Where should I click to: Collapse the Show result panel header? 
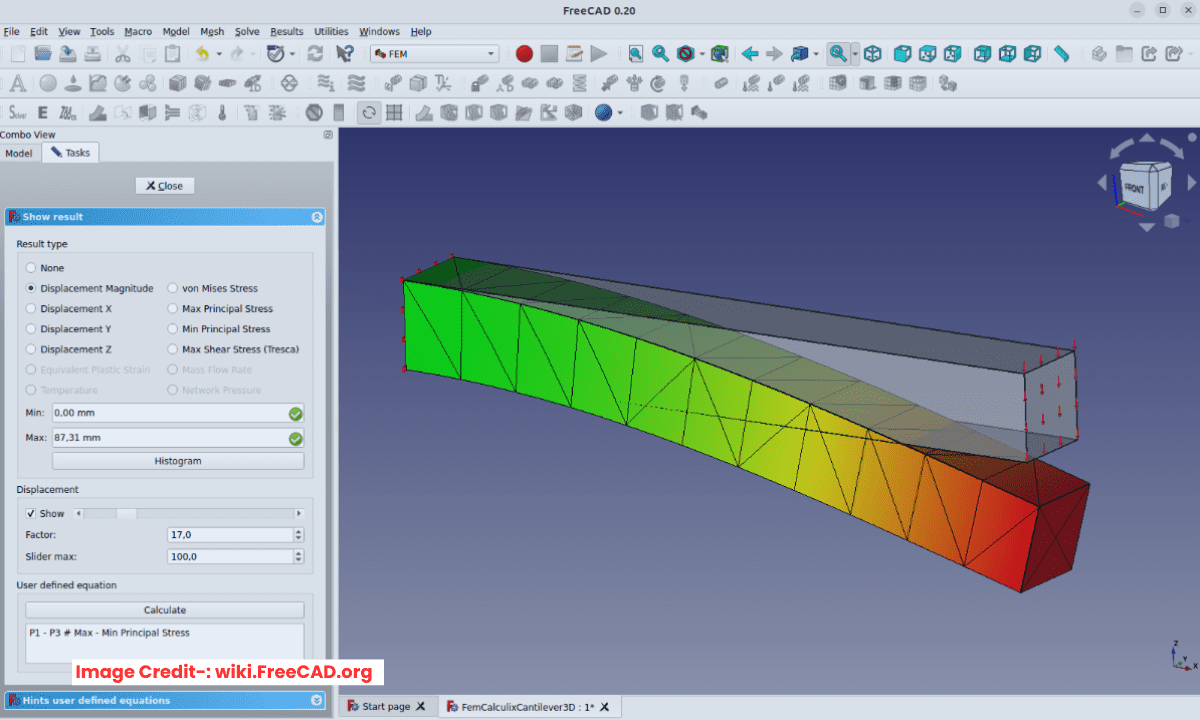[x=317, y=216]
